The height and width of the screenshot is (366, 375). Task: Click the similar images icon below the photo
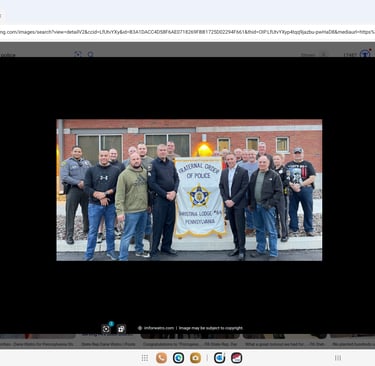pyautogui.click(x=121, y=329)
